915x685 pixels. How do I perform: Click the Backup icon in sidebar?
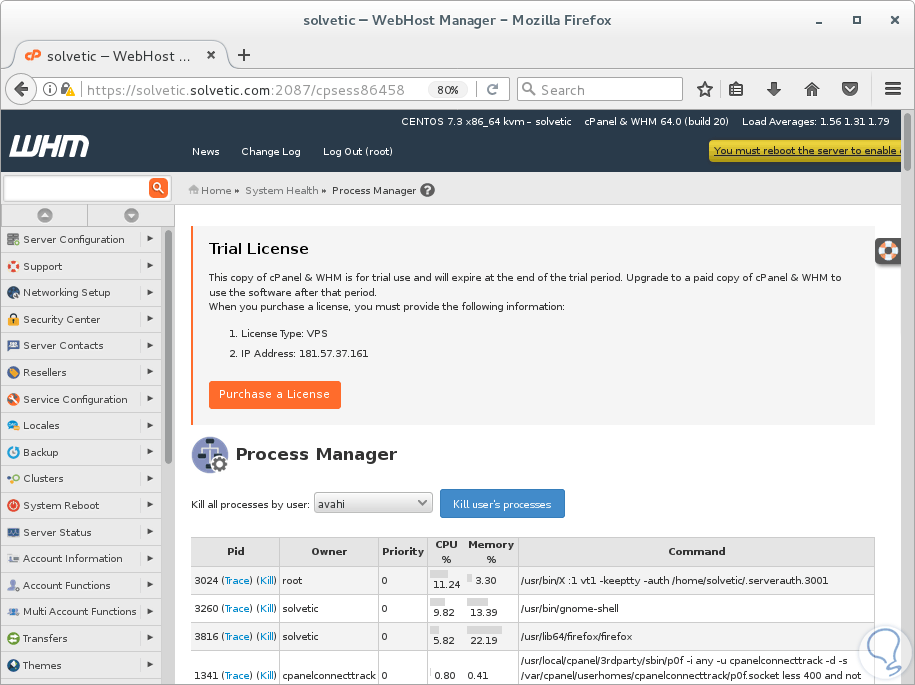pos(13,452)
